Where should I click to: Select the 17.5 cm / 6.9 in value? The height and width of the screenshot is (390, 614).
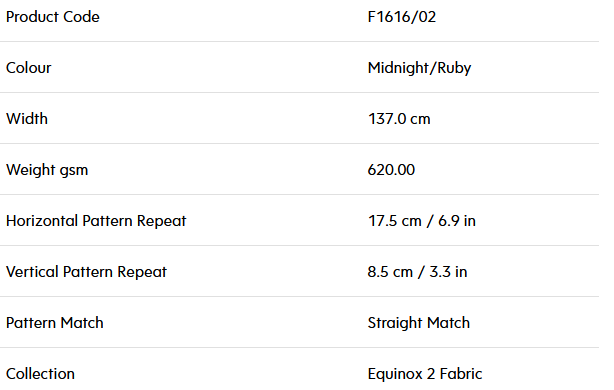pyautogui.click(x=422, y=221)
